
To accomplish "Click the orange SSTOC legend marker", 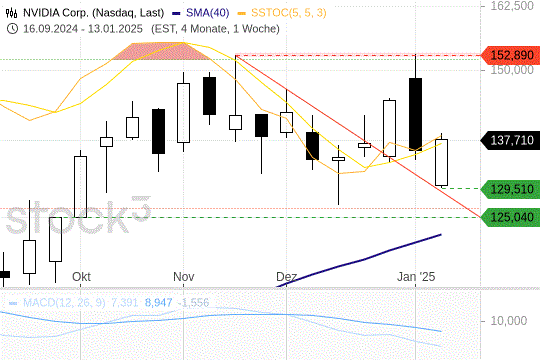I will (x=242, y=13).
